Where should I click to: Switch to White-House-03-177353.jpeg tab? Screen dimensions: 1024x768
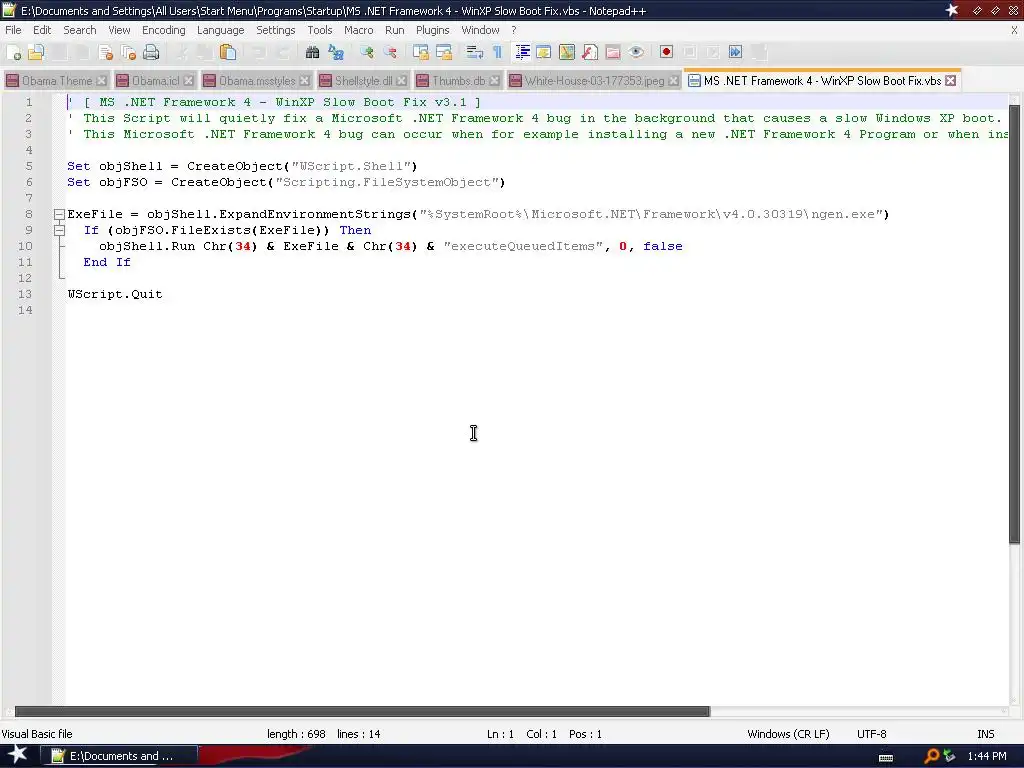[x=594, y=80]
